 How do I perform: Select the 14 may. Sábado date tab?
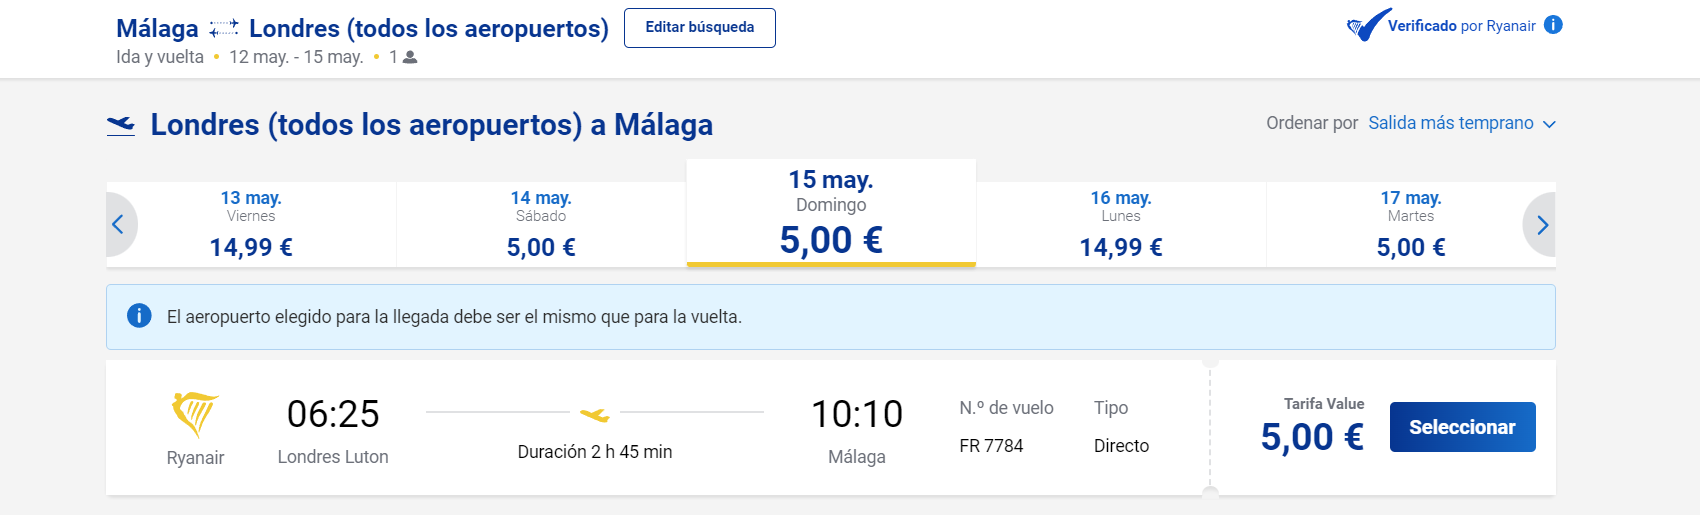click(x=541, y=224)
